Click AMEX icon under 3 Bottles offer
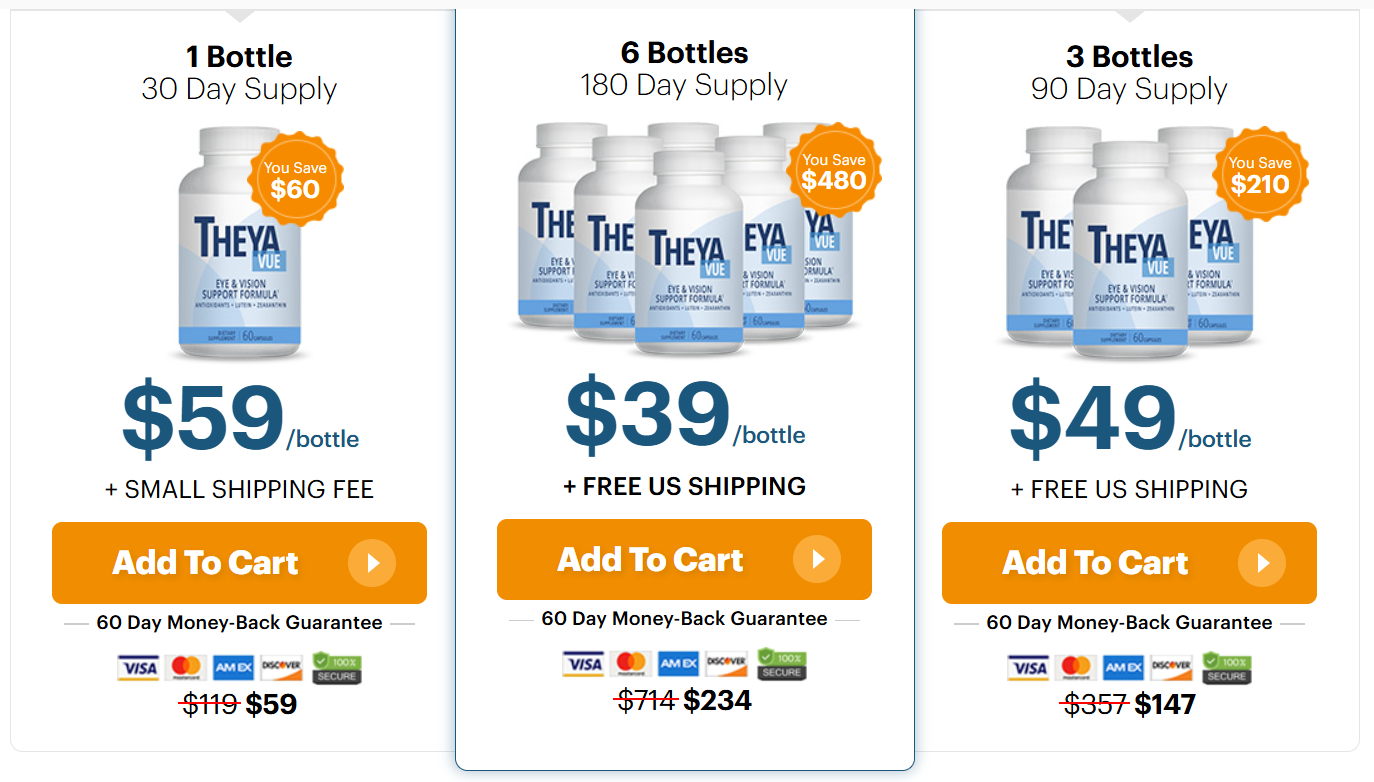Screen dimensions: 1374x782 1123,668
